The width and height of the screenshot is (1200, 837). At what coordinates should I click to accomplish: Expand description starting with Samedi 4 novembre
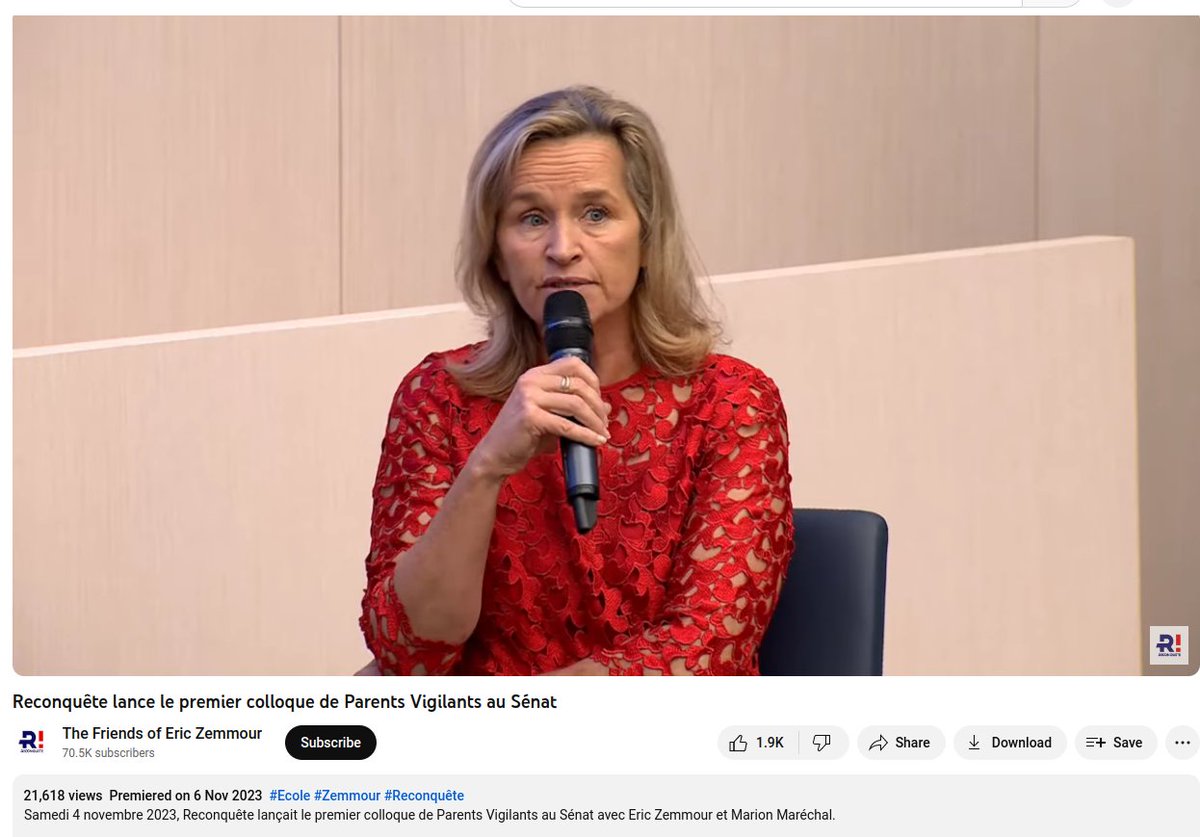429,815
